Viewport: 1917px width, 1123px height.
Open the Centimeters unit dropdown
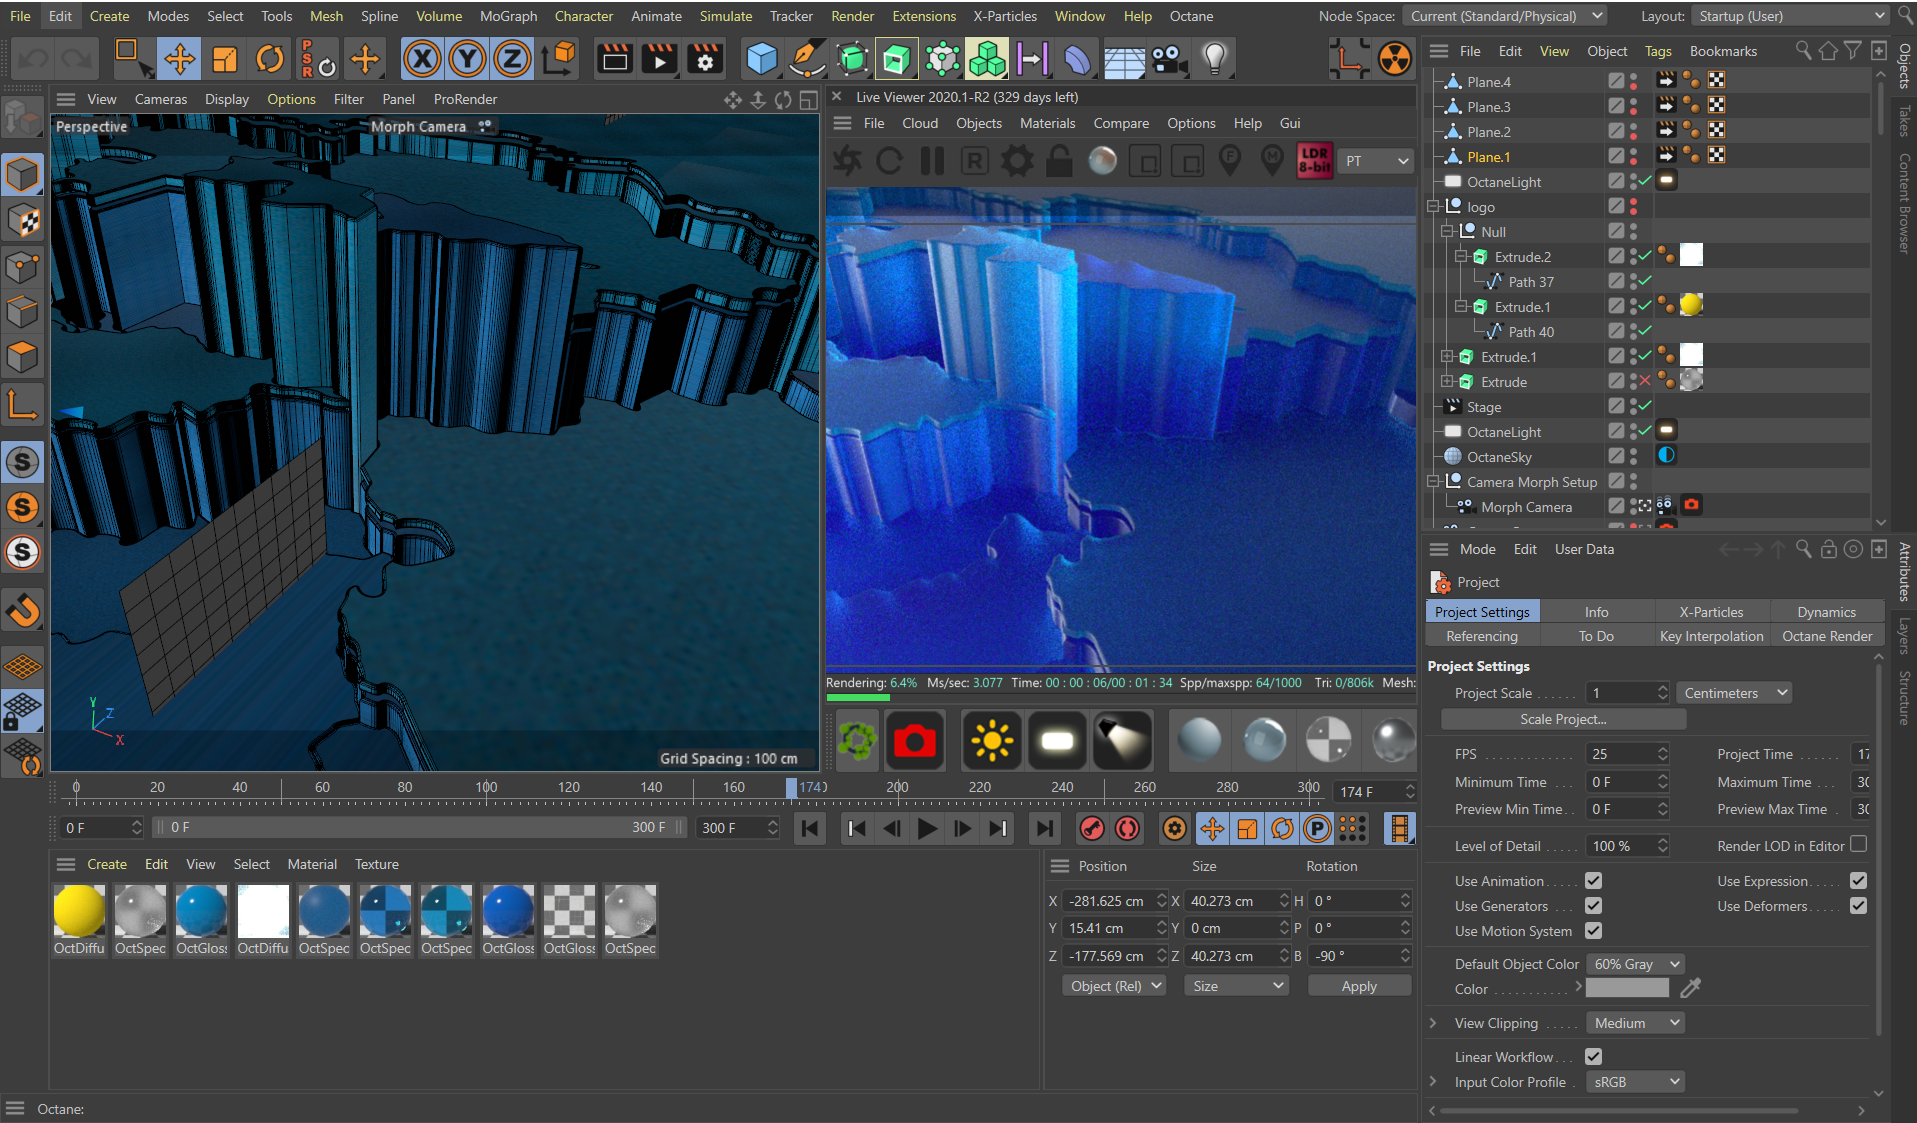(1734, 693)
